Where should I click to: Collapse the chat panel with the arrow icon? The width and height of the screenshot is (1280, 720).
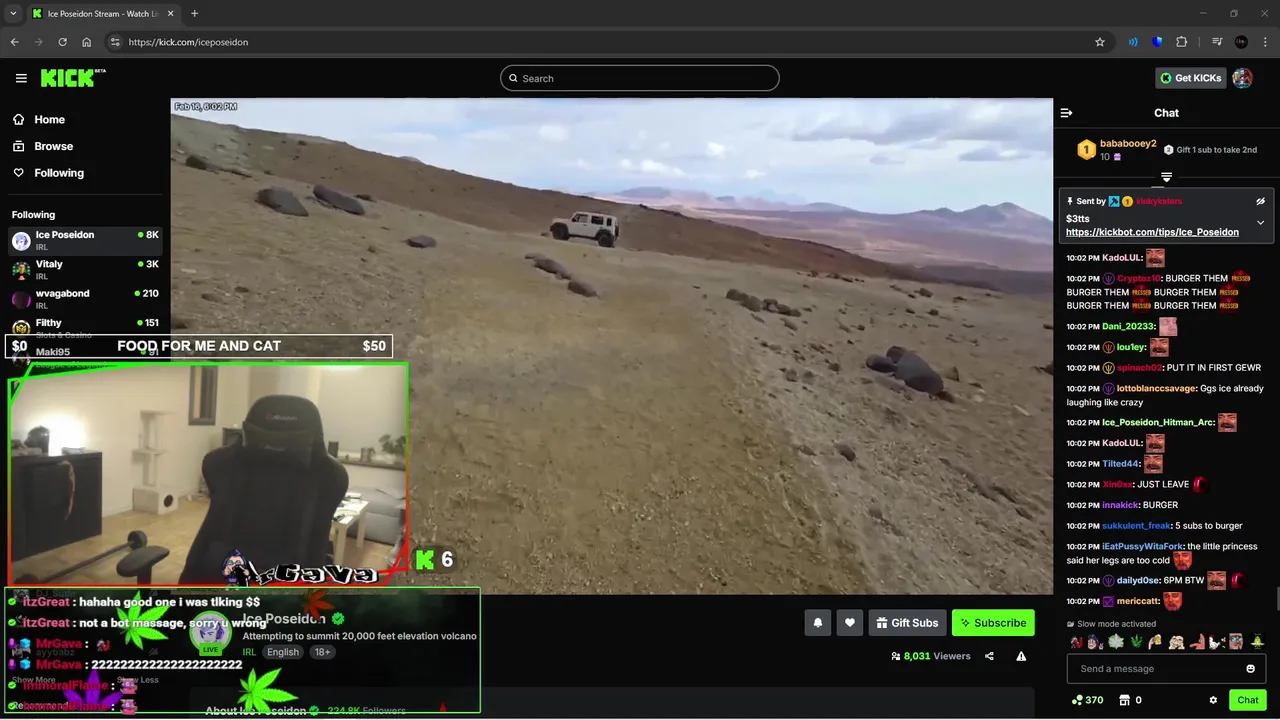(x=1066, y=113)
